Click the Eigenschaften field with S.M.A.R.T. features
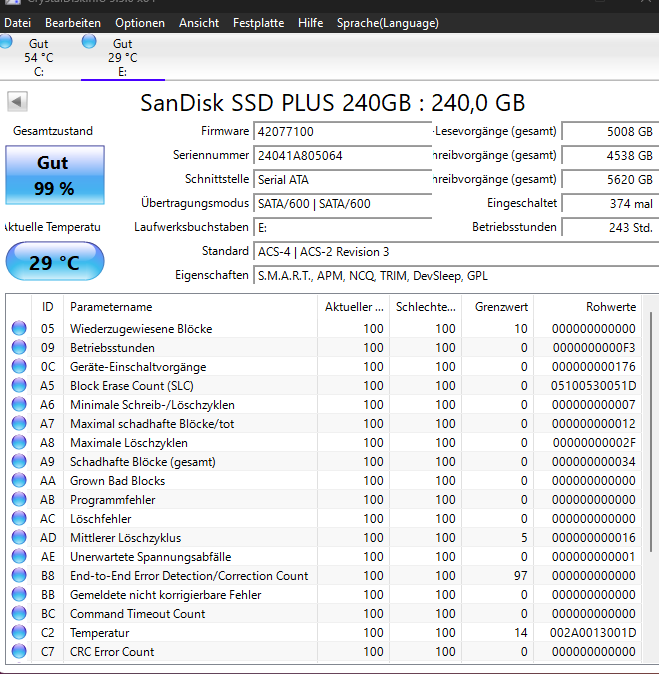Viewport: 659px width, 674px height. [x=456, y=276]
